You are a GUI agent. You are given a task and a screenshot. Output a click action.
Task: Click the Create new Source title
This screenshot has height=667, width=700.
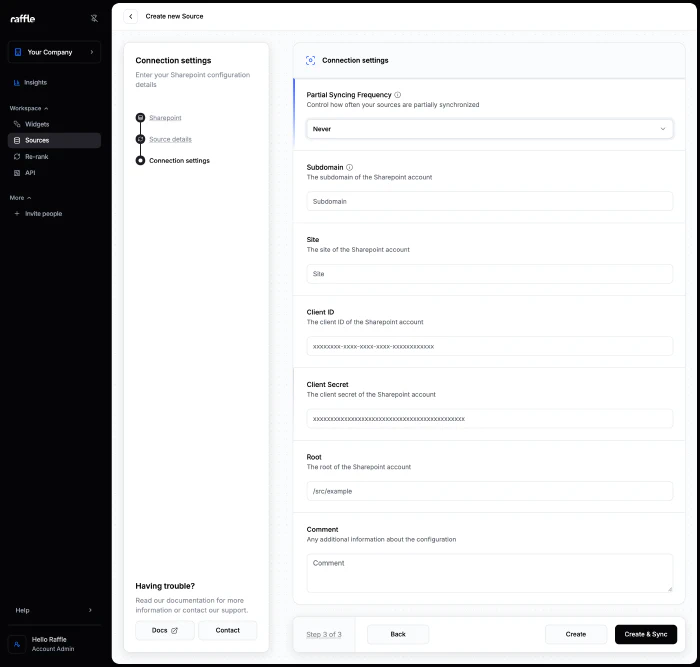click(174, 17)
